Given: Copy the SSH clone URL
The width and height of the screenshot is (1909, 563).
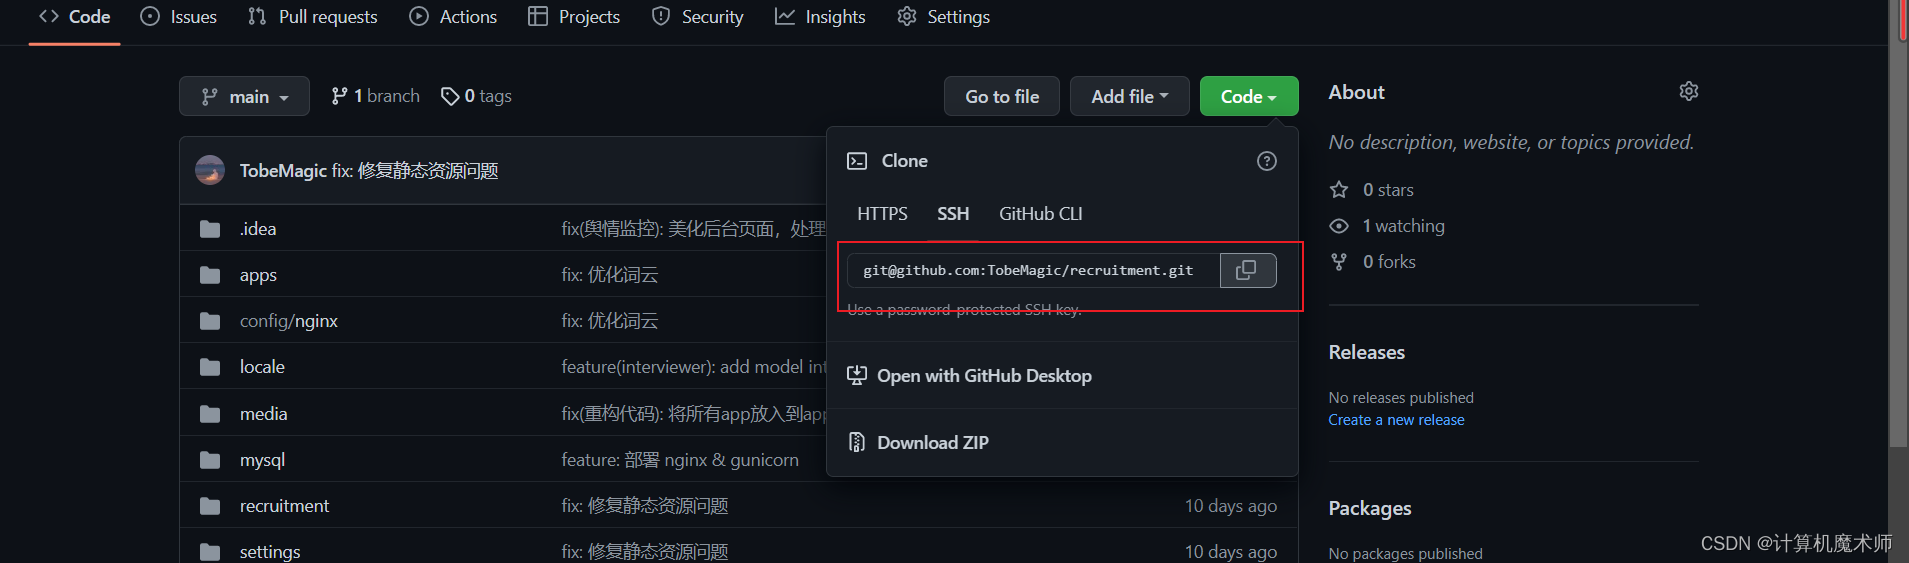Looking at the screenshot, I should pyautogui.click(x=1248, y=270).
